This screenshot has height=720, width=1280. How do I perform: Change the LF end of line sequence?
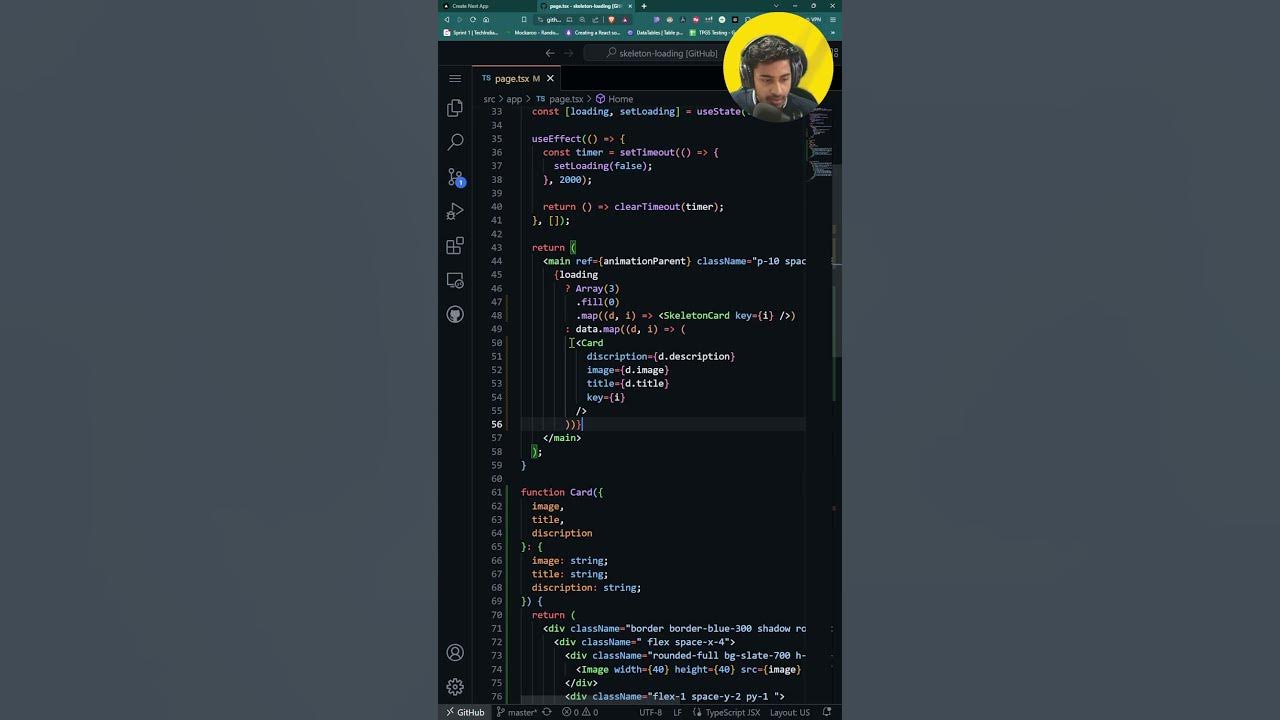tap(677, 712)
